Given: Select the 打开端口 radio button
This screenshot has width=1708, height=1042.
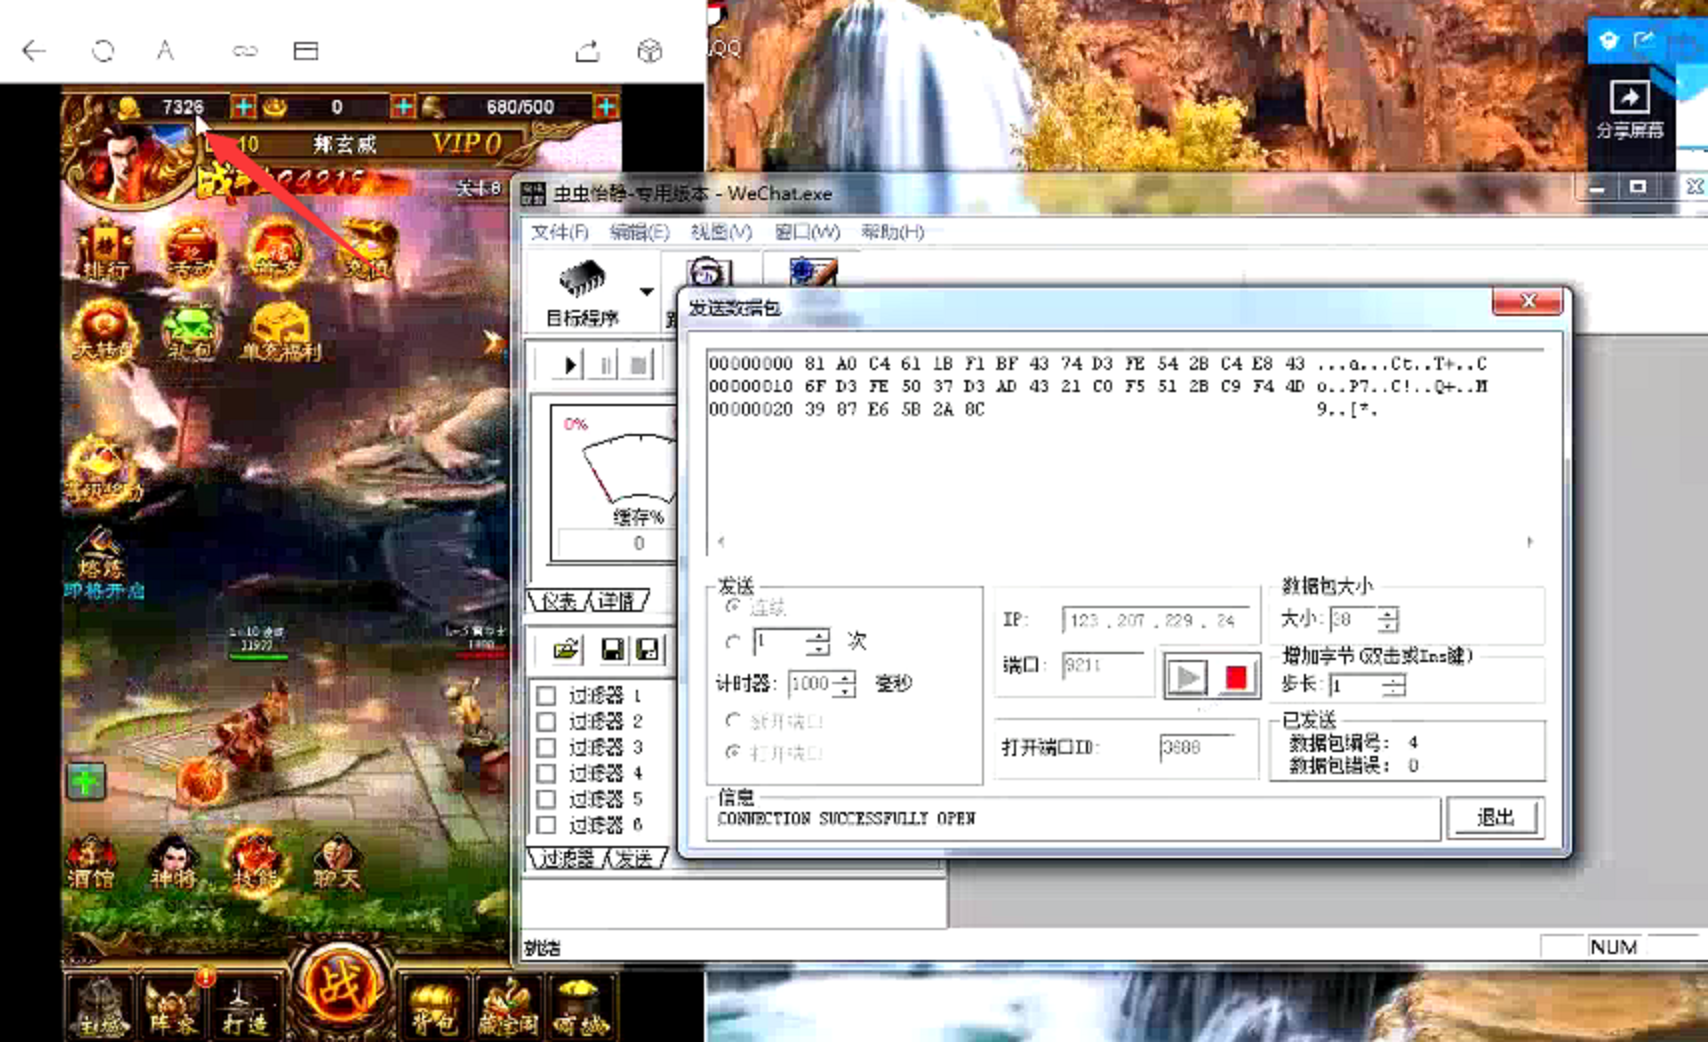Looking at the screenshot, I should (733, 752).
